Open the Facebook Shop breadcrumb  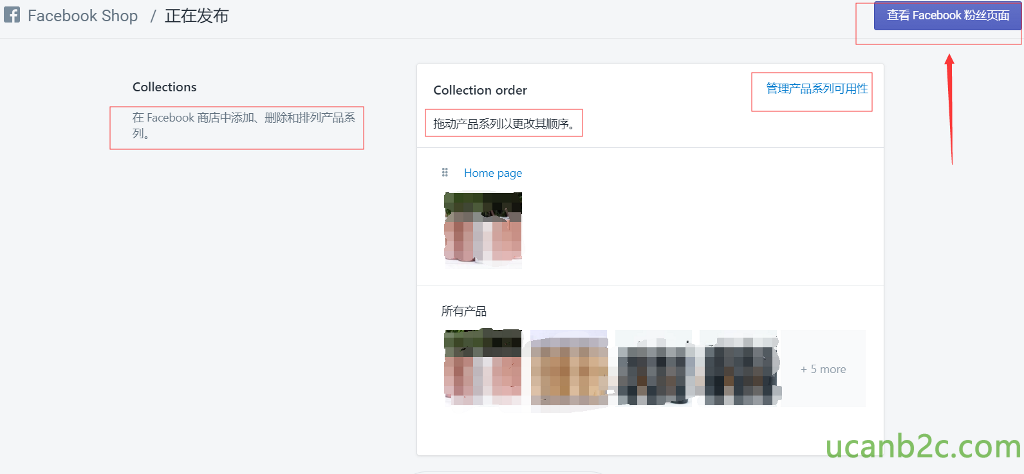tap(83, 16)
